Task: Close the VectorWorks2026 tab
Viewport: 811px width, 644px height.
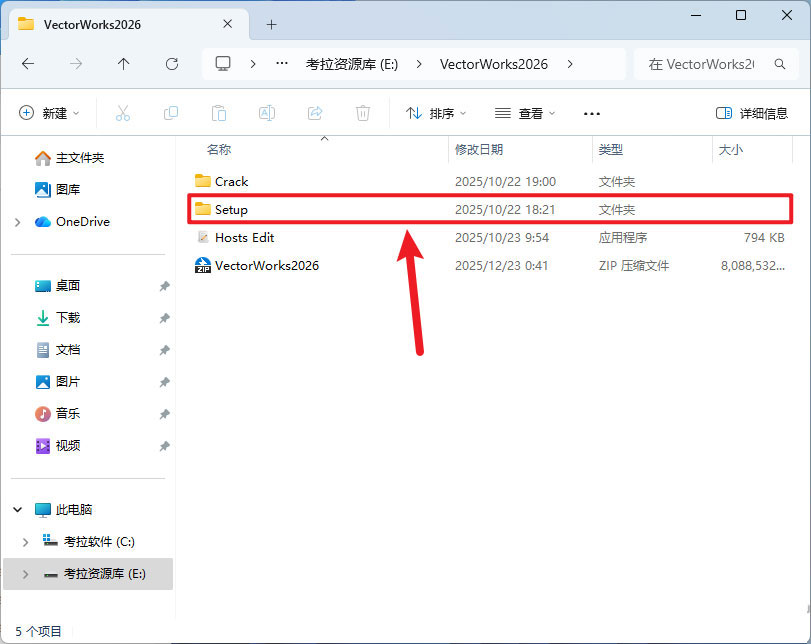Action: point(228,24)
